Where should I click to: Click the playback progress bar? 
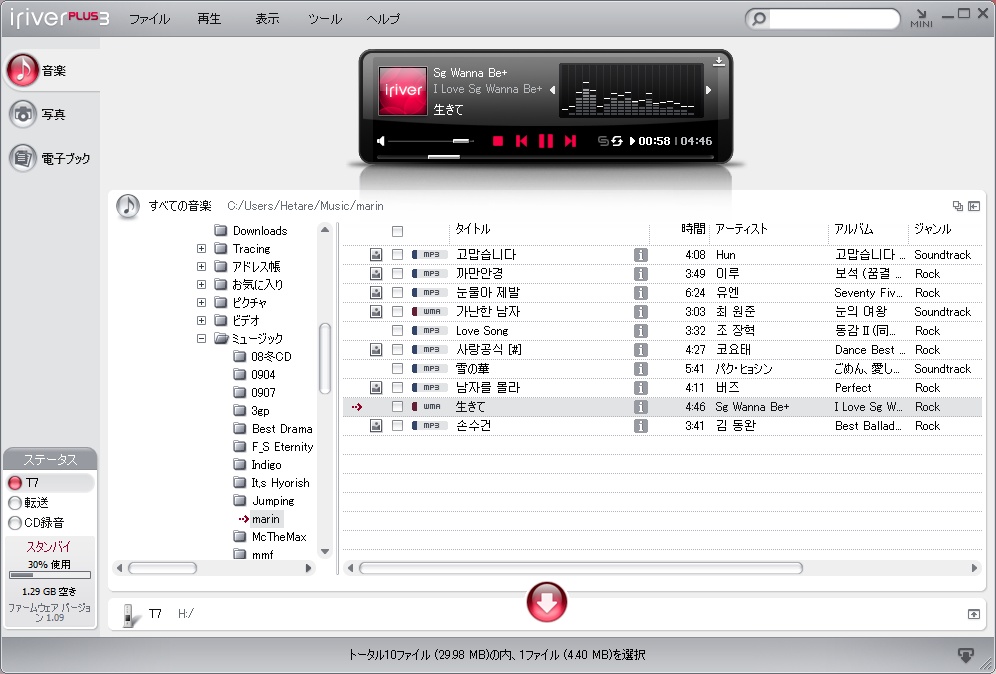546,156
